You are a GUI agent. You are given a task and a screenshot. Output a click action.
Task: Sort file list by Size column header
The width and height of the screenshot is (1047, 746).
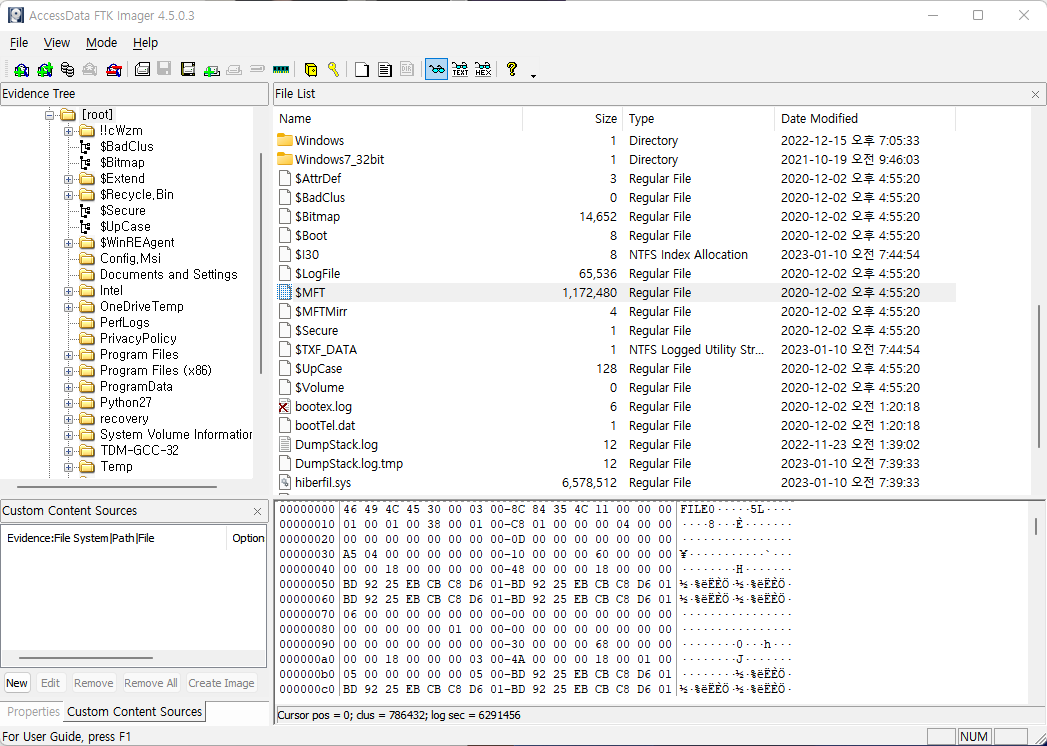(x=573, y=119)
